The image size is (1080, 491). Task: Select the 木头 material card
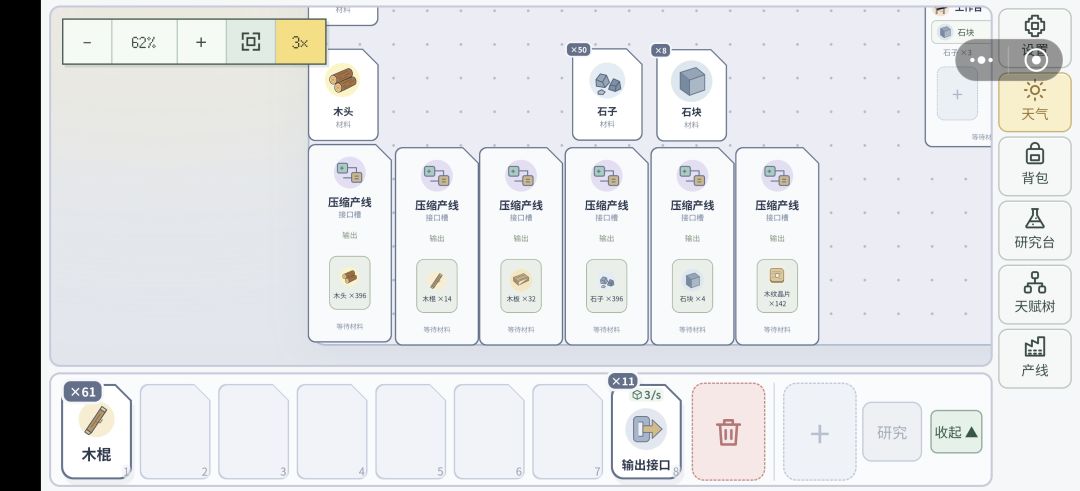pos(343,94)
